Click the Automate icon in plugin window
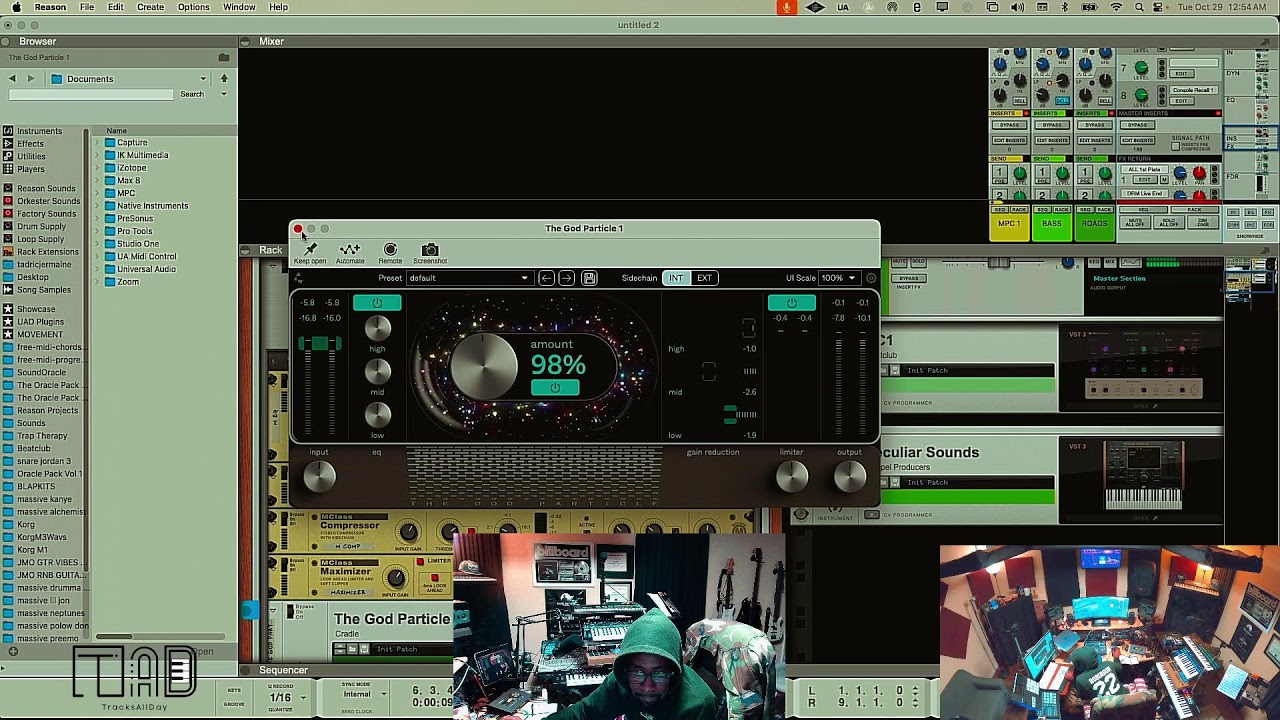Image resolution: width=1280 pixels, height=720 pixels. coord(350,250)
